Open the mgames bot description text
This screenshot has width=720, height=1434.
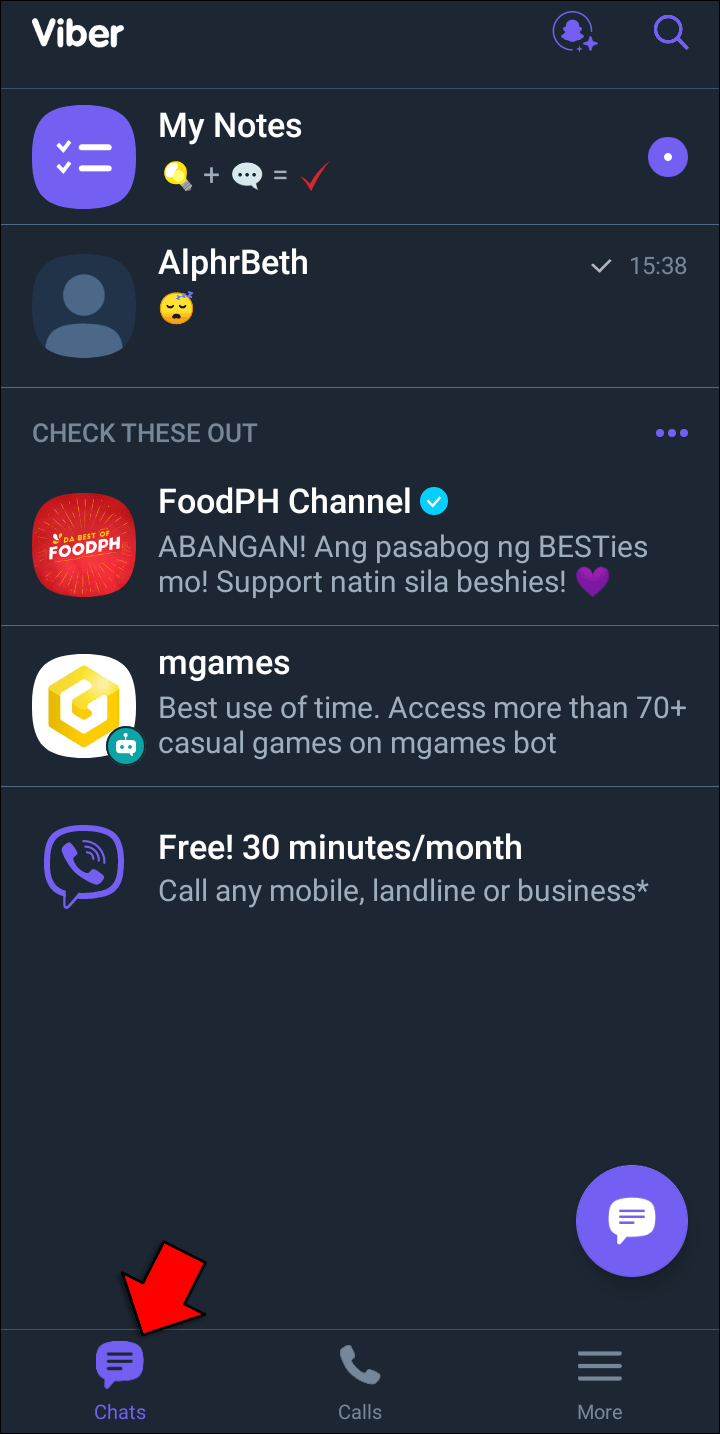pos(422,726)
